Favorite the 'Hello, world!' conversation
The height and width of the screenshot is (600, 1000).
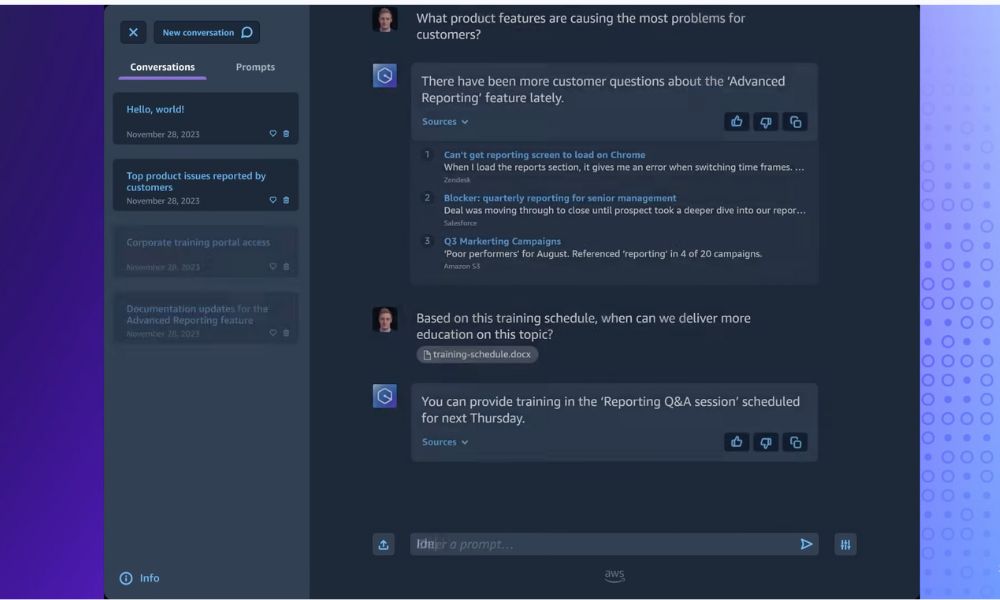point(271,133)
